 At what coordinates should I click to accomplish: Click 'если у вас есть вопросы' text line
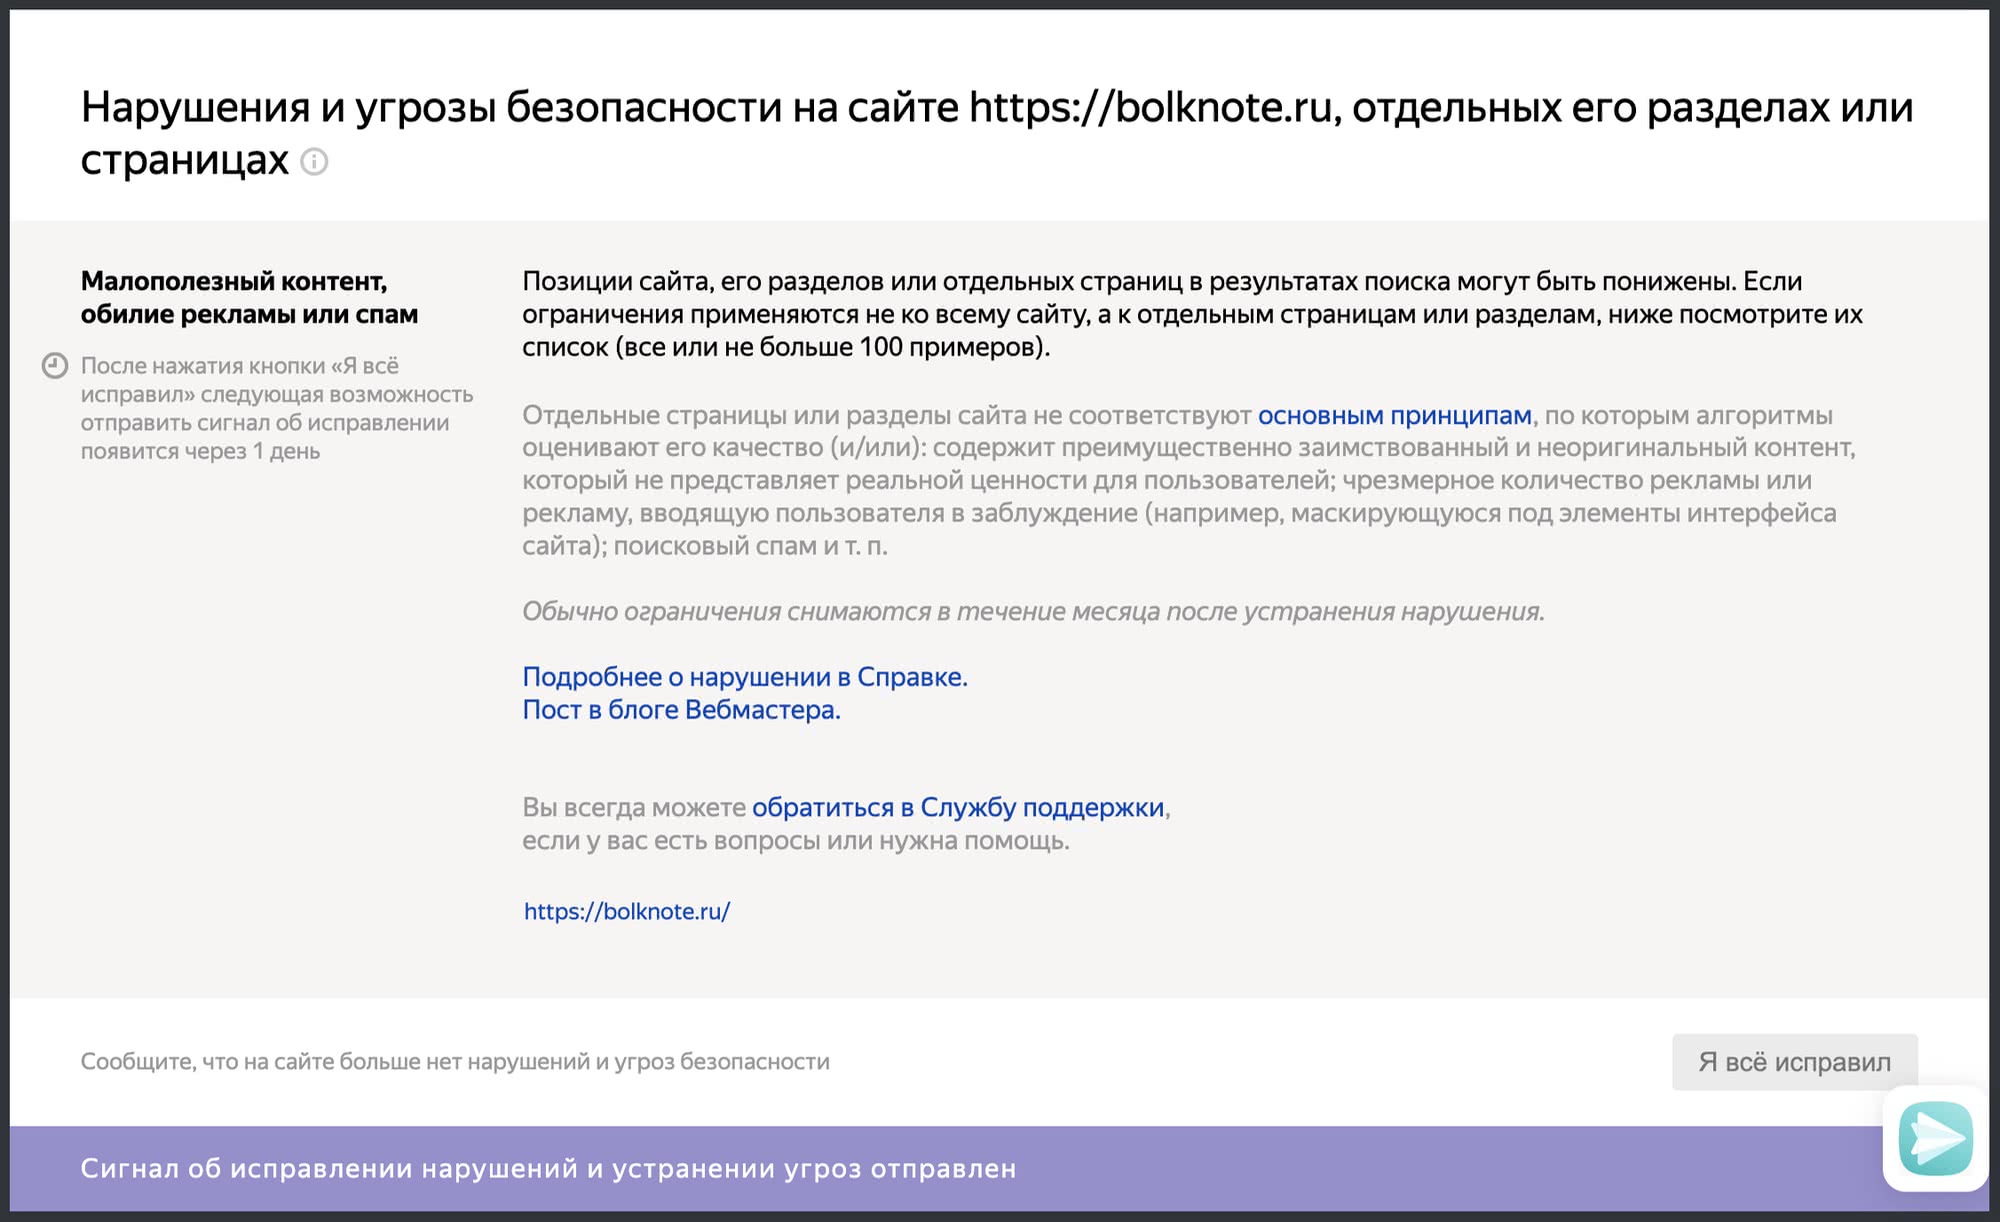tap(796, 841)
